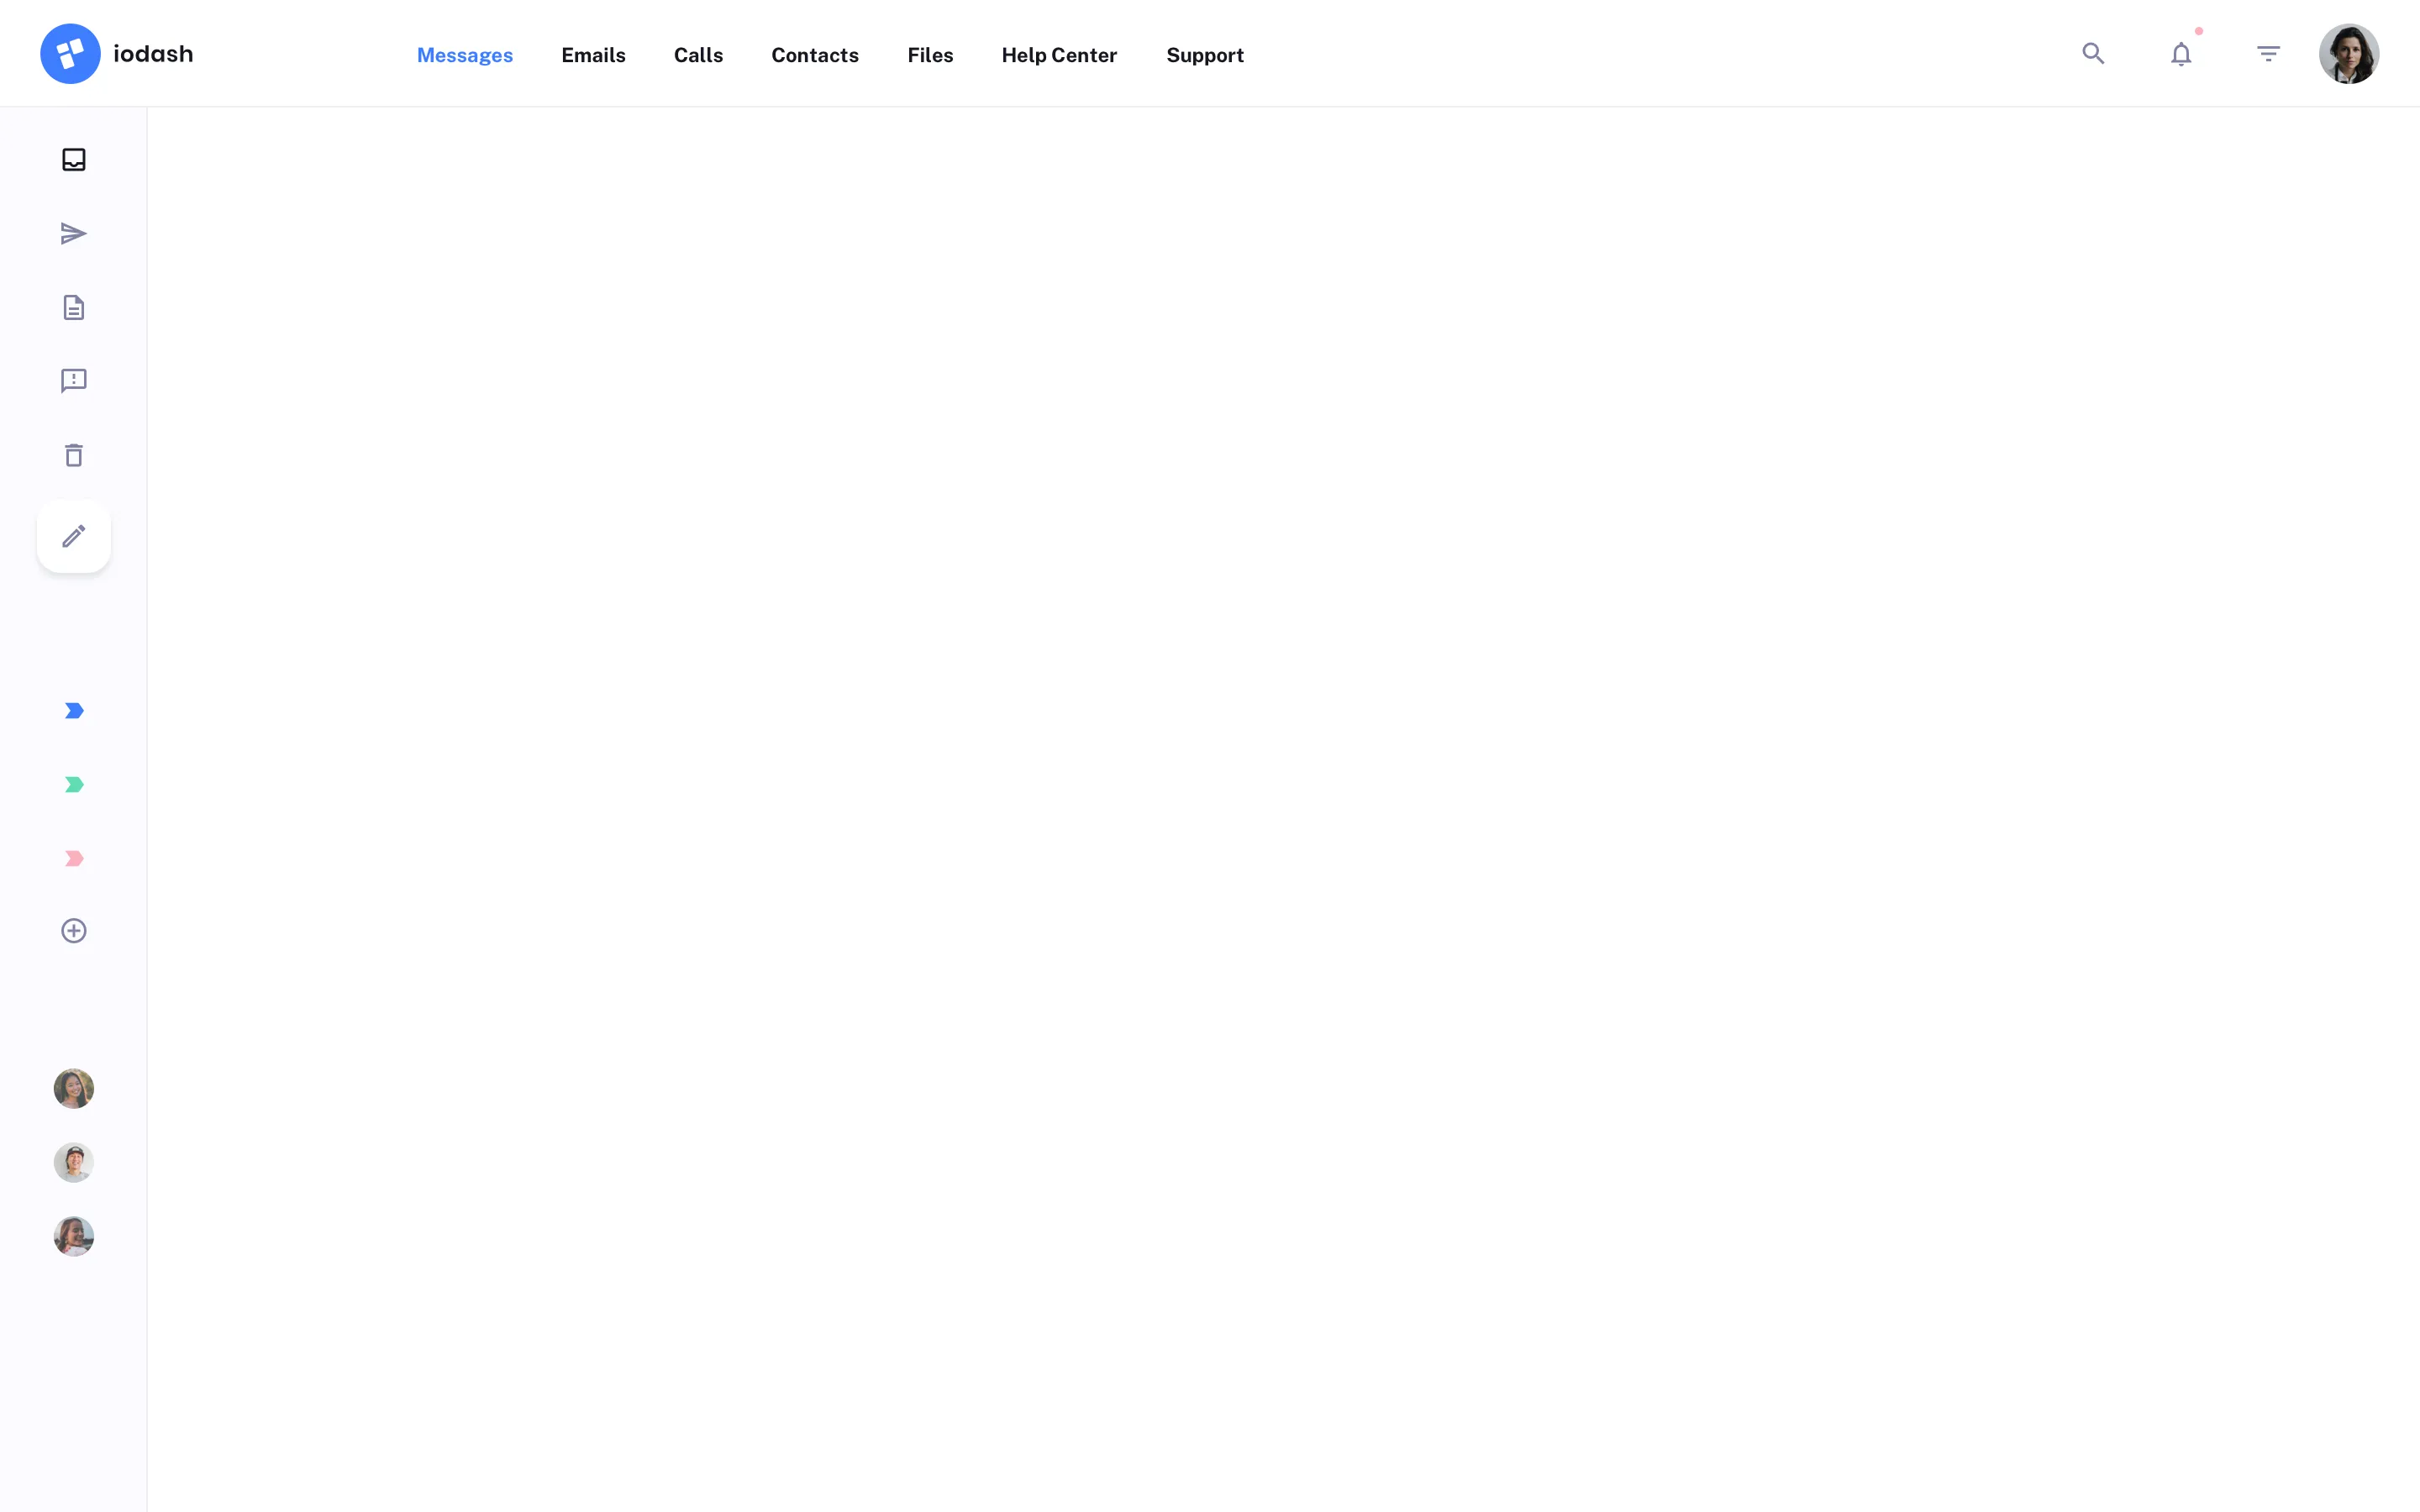Switch to the Contacts tab
This screenshot has height=1512, width=2420.
coord(814,55)
